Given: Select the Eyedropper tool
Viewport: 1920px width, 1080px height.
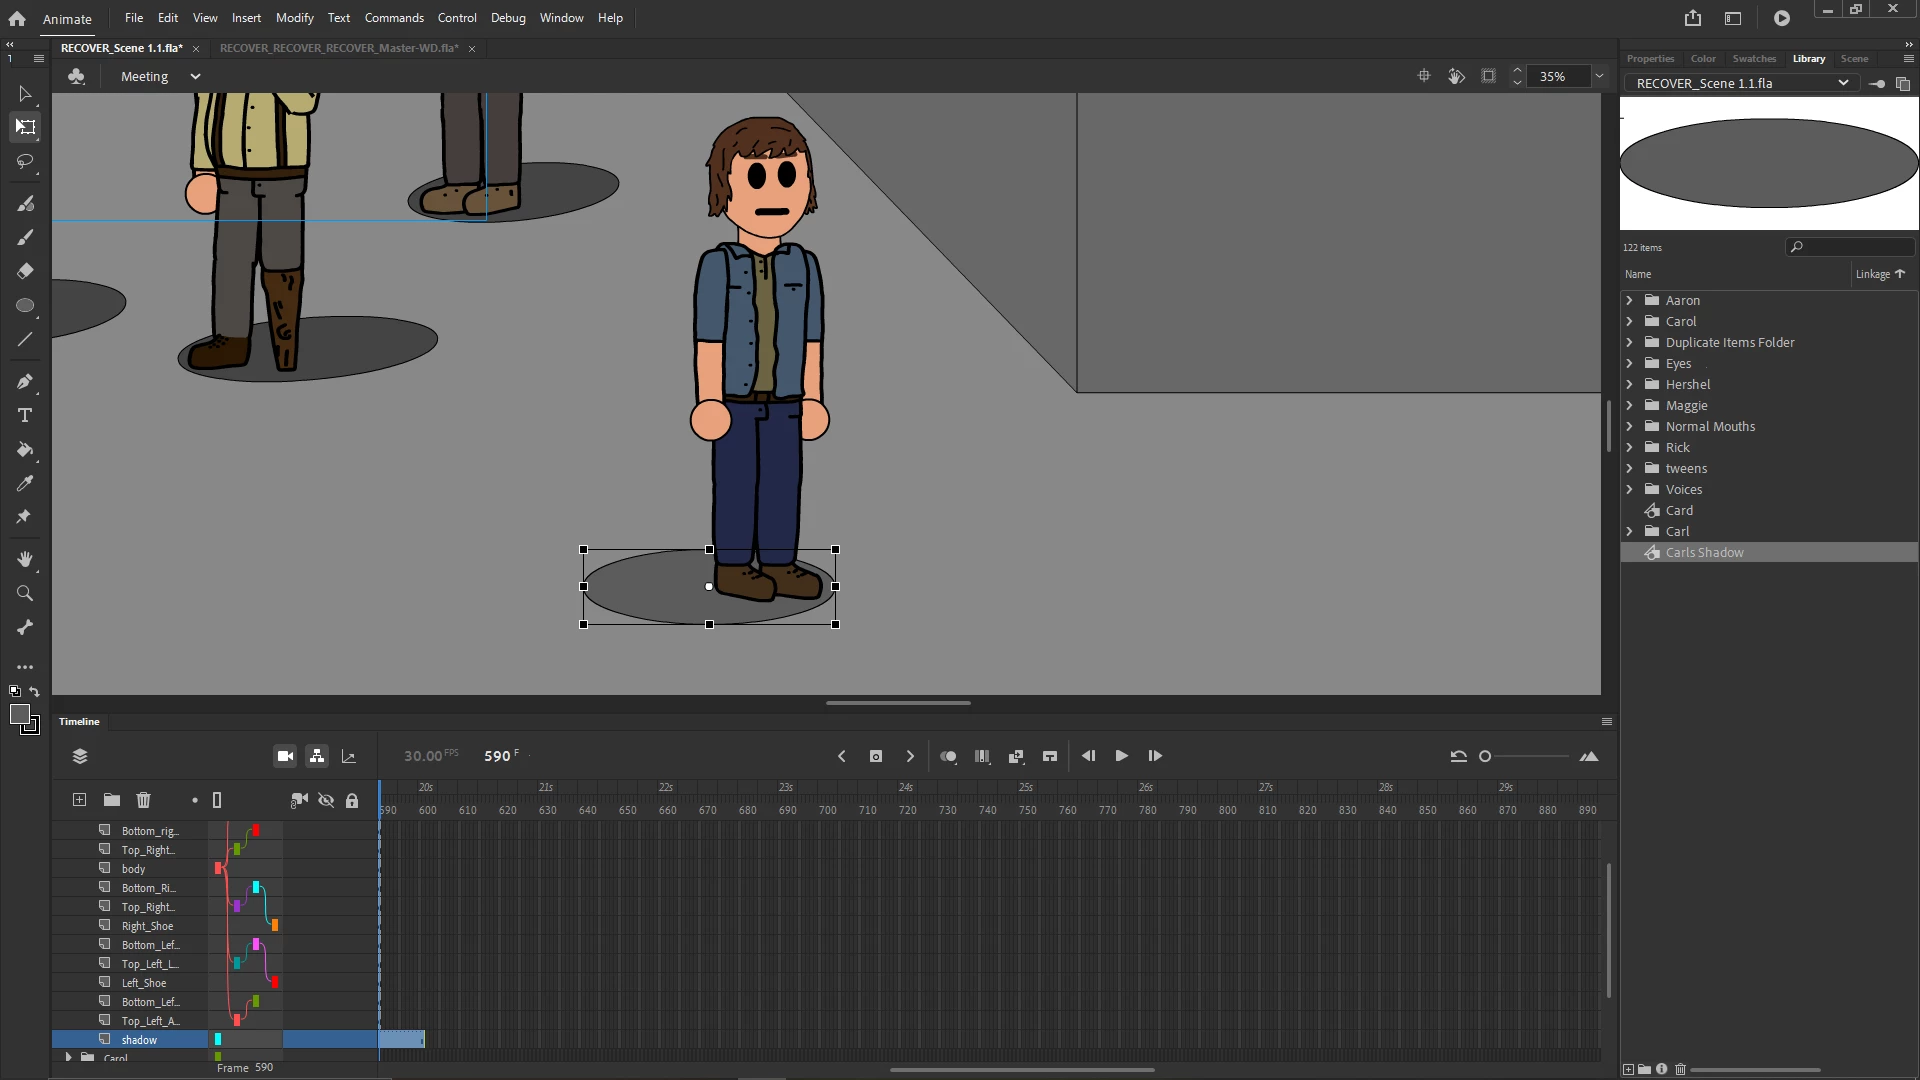Looking at the screenshot, I should (x=25, y=484).
